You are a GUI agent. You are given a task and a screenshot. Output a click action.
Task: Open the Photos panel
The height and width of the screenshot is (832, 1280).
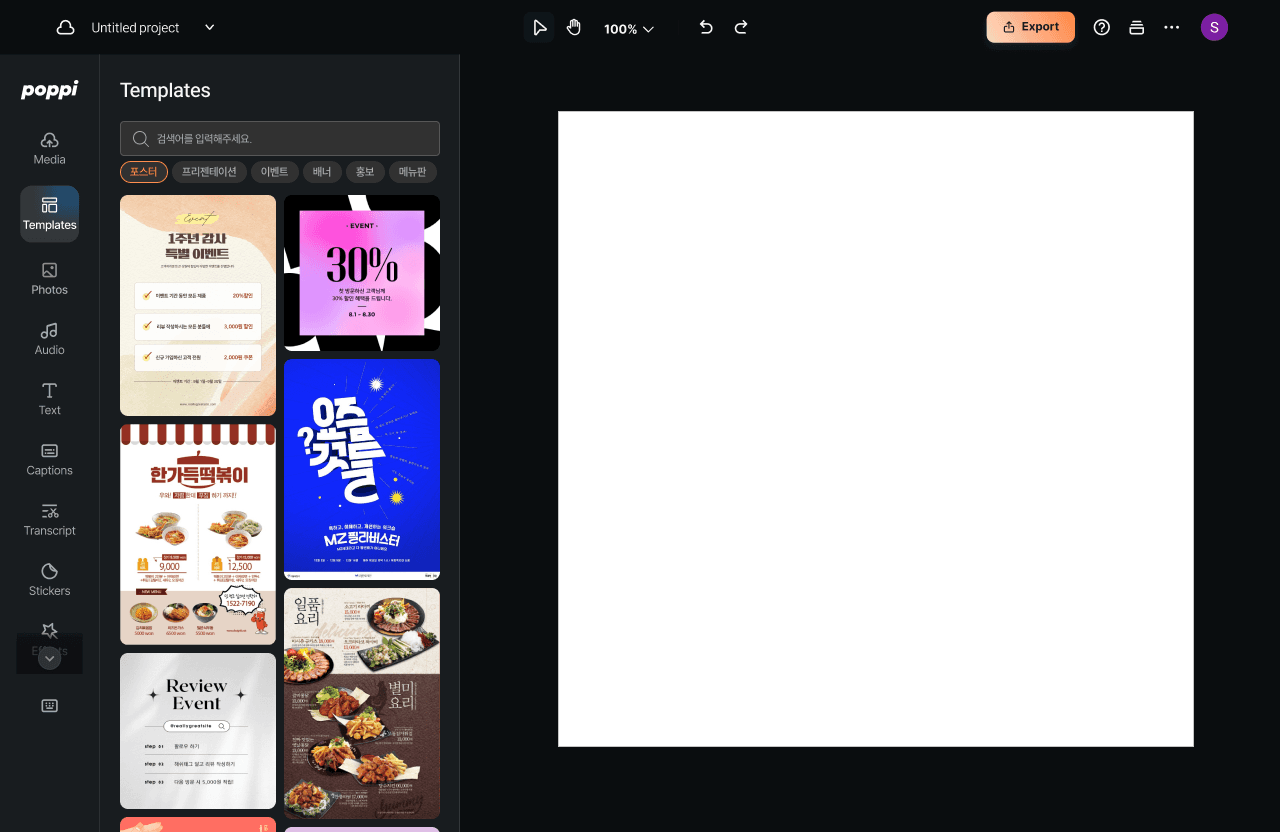[50, 279]
